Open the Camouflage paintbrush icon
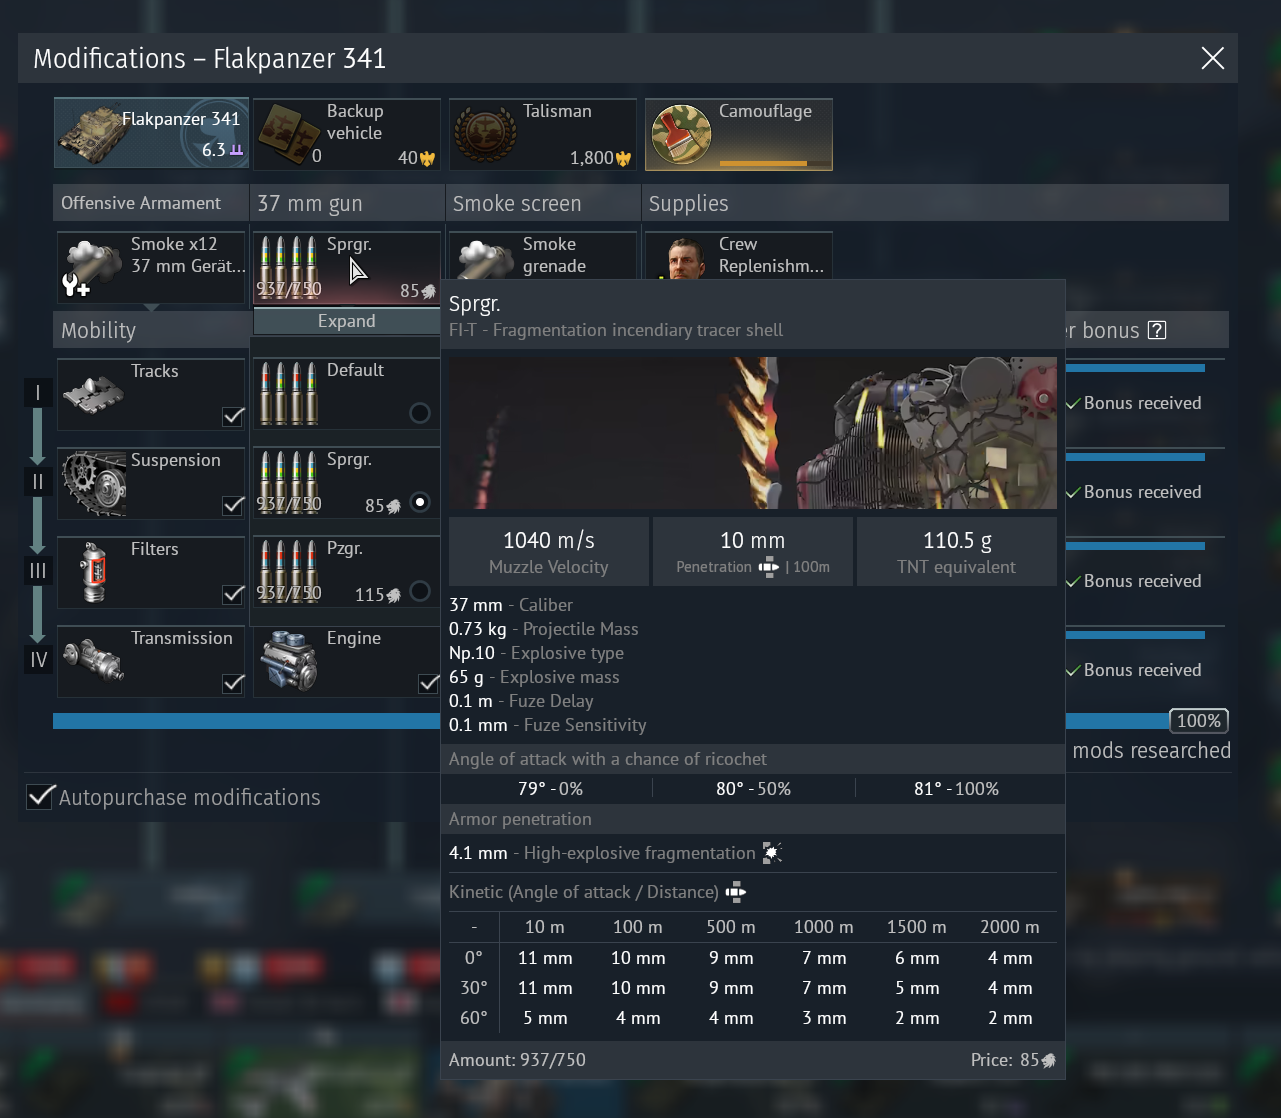Viewport: 1281px width, 1118px height. (681, 134)
